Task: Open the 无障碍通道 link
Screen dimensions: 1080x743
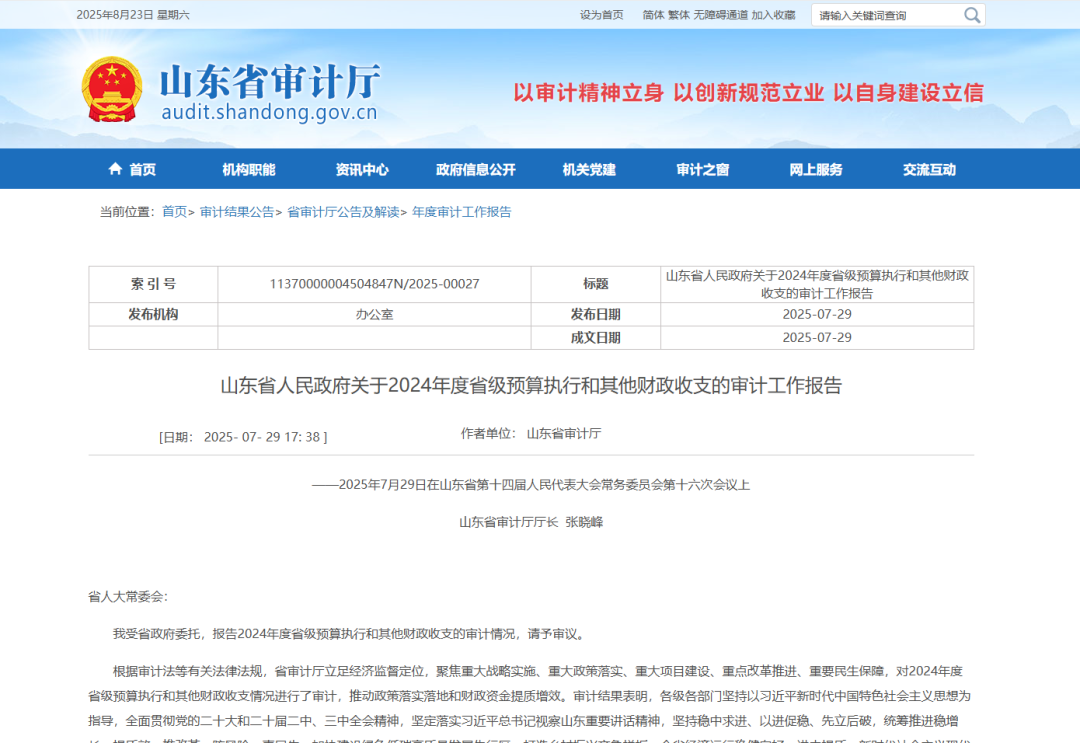Action: (x=720, y=15)
